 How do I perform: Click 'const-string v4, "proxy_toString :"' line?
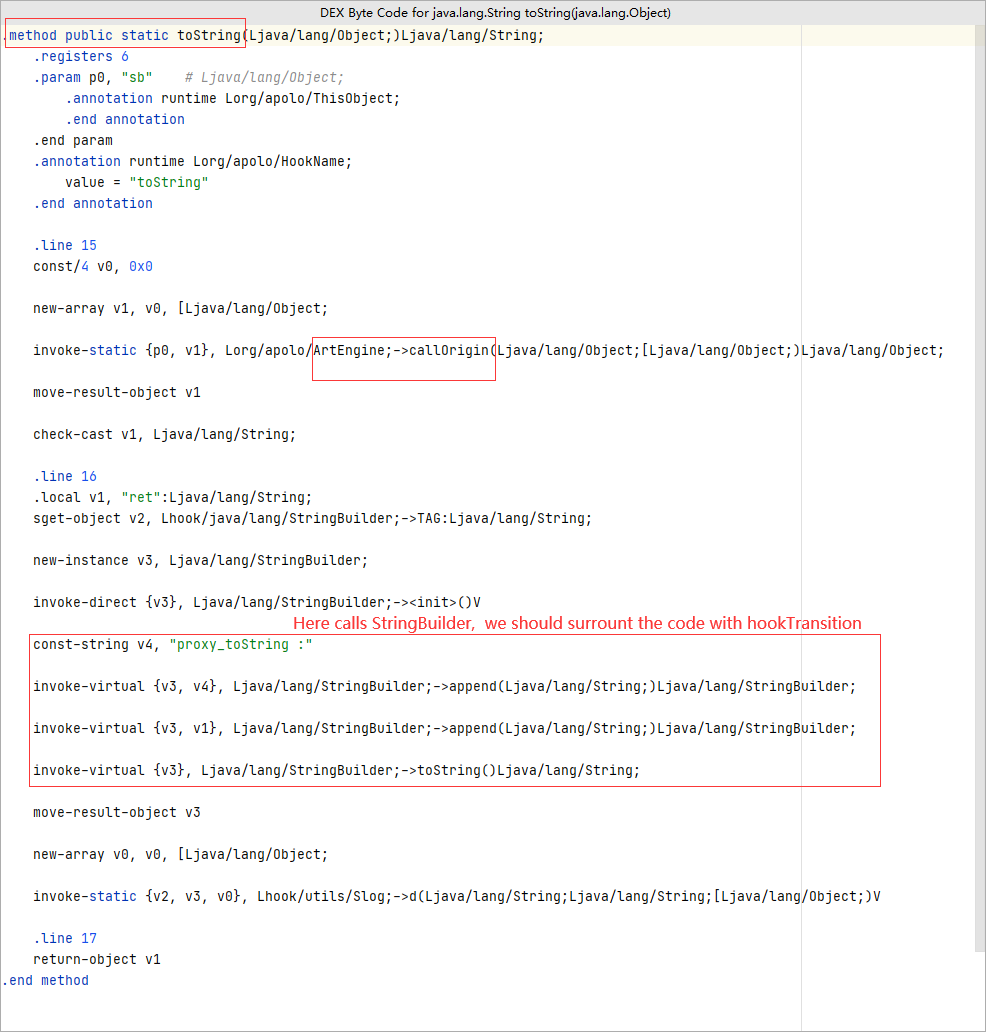pos(172,645)
